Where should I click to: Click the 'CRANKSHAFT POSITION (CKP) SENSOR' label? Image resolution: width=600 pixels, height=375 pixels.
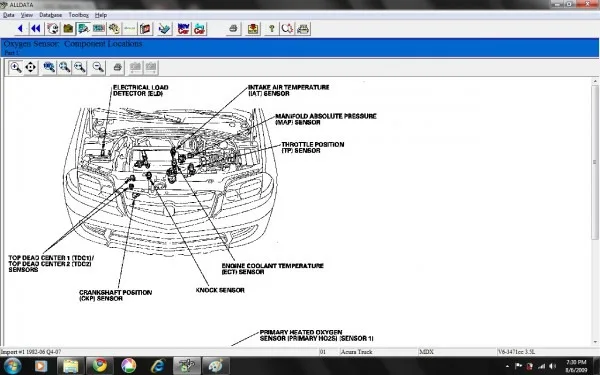tap(115, 295)
